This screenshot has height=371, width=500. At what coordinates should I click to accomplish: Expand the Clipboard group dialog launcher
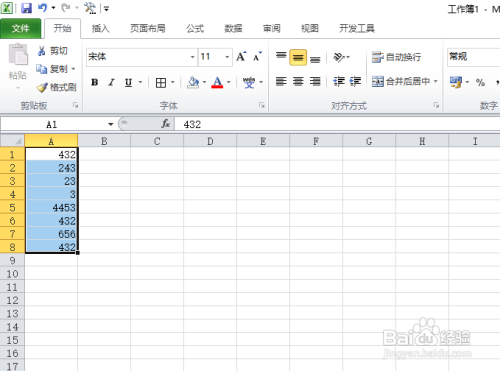[x=76, y=105]
